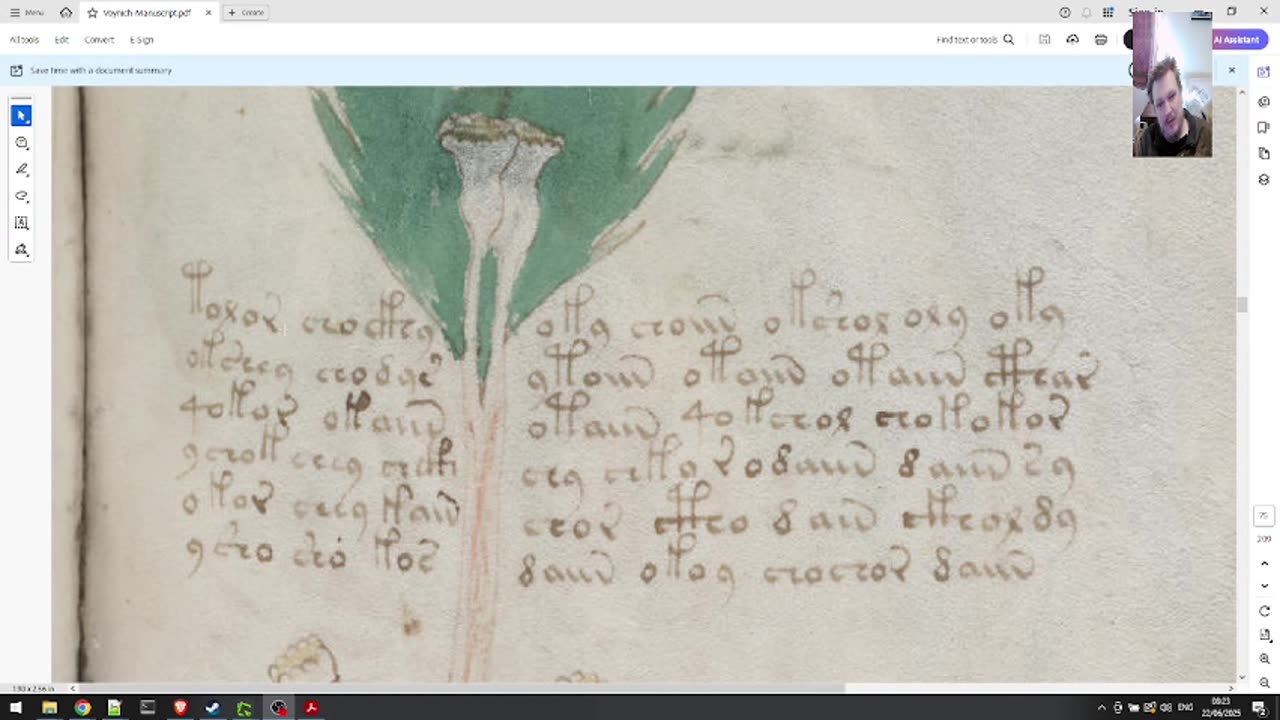Open the AI Assistant
Image resolution: width=1280 pixels, height=720 pixels.
[1236, 40]
